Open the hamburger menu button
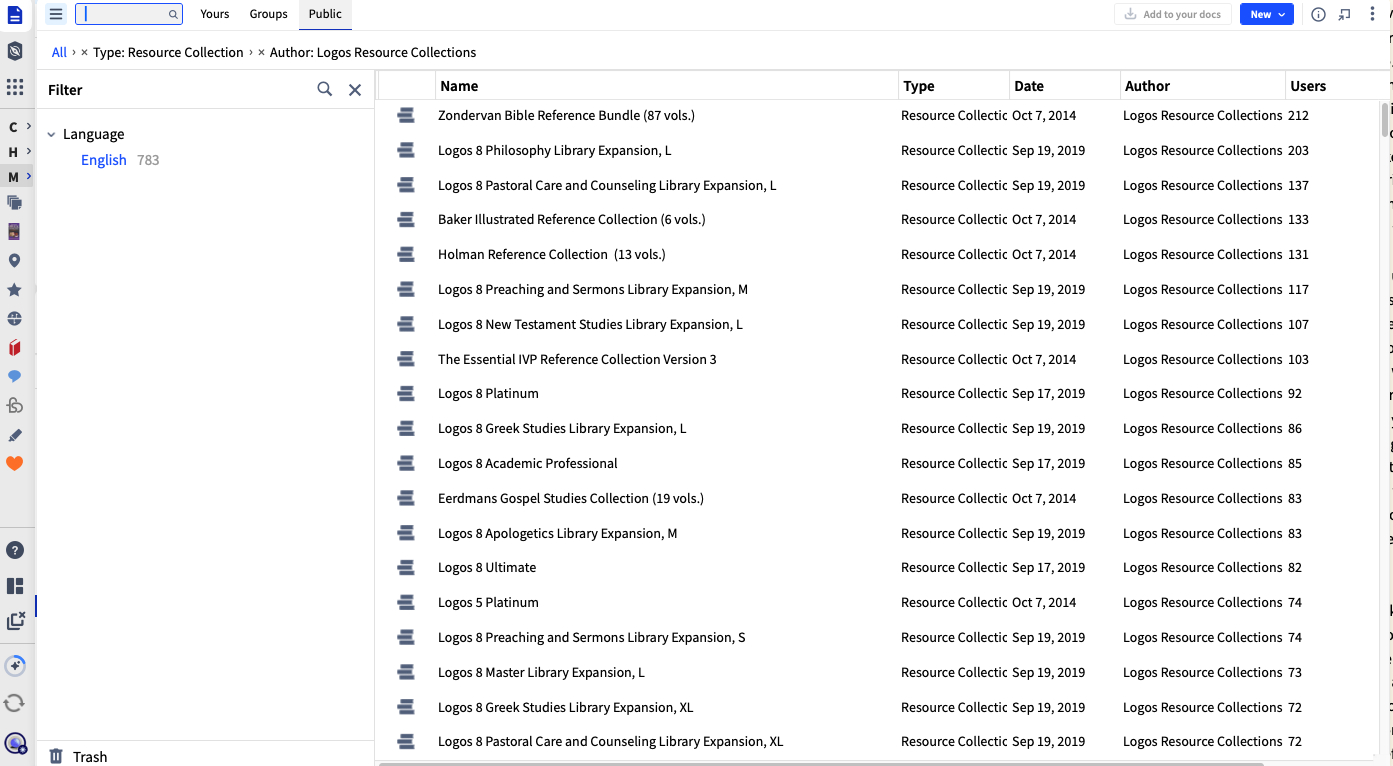This screenshot has width=1393, height=766. [x=56, y=14]
